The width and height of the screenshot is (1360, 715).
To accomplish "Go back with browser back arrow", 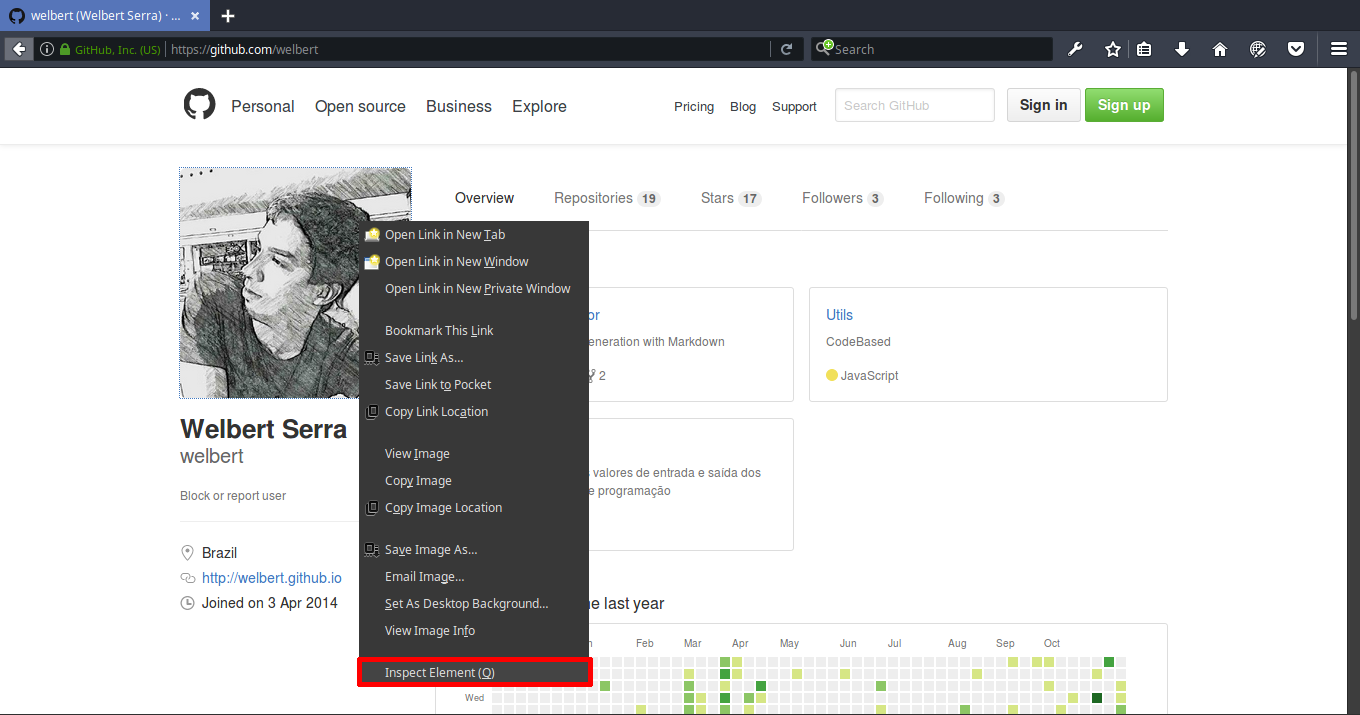I will [19, 49].
